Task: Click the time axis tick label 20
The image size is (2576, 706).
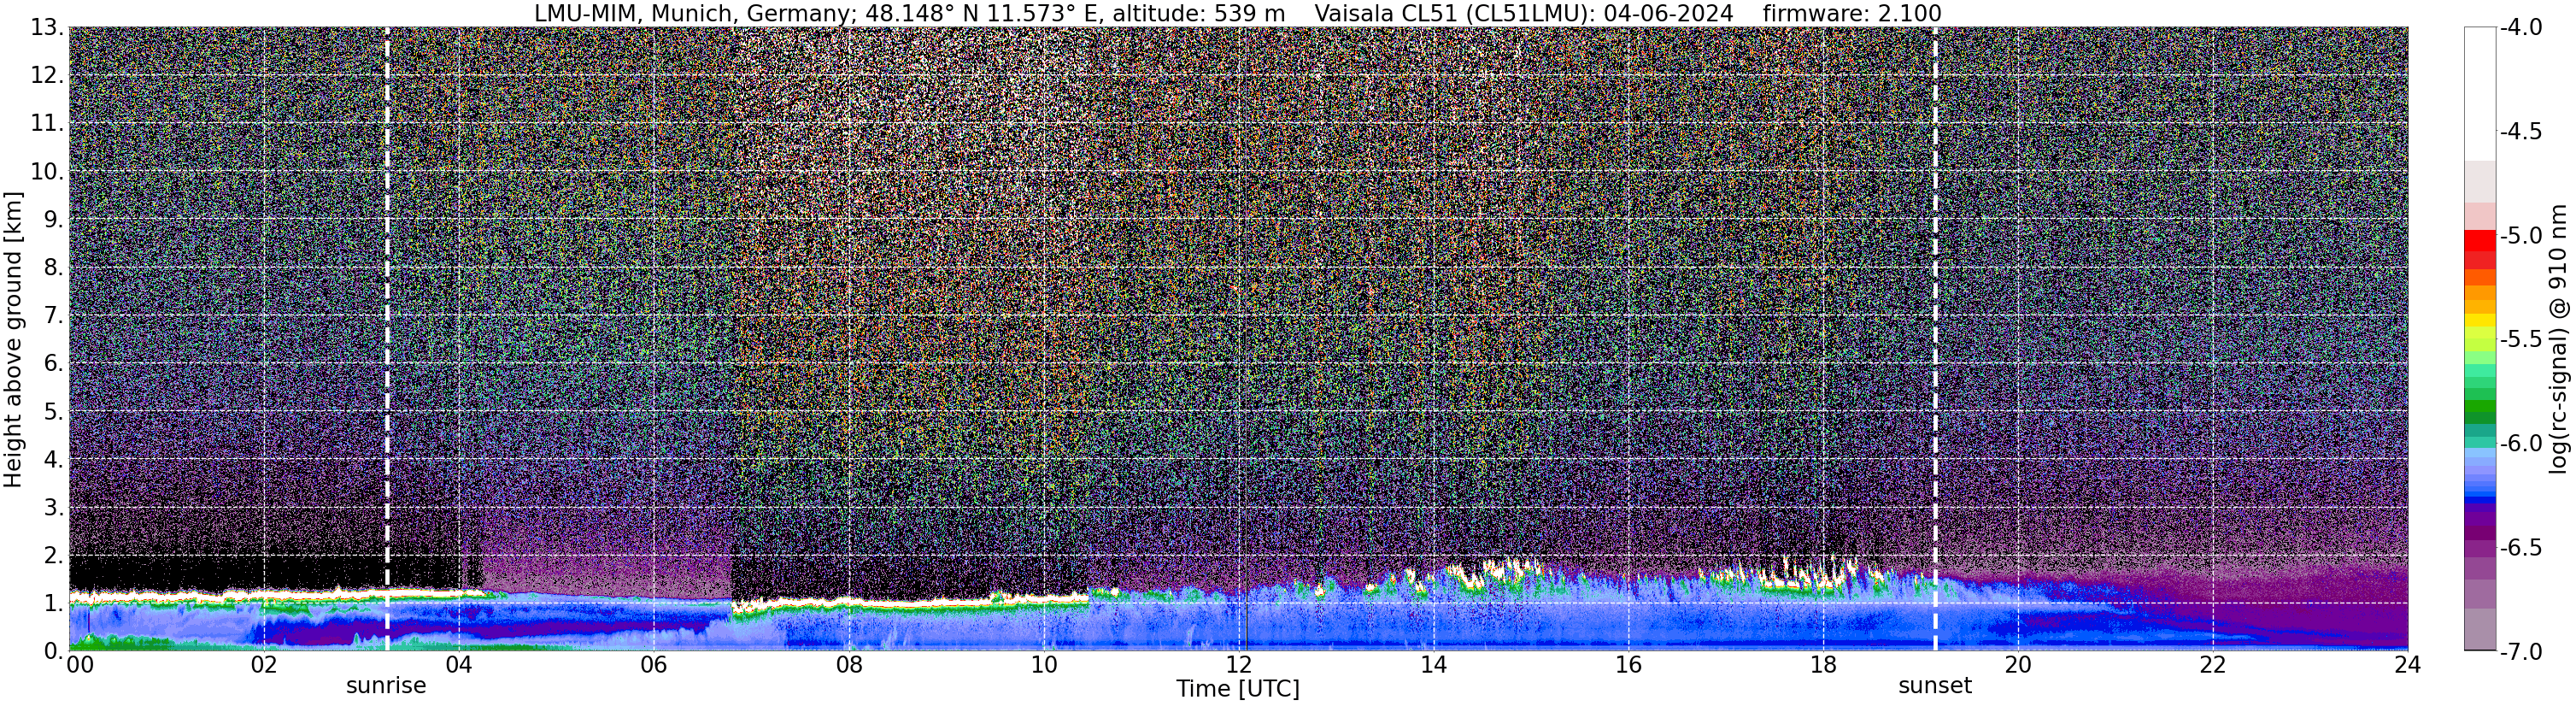Action: tap(2018, 665)
